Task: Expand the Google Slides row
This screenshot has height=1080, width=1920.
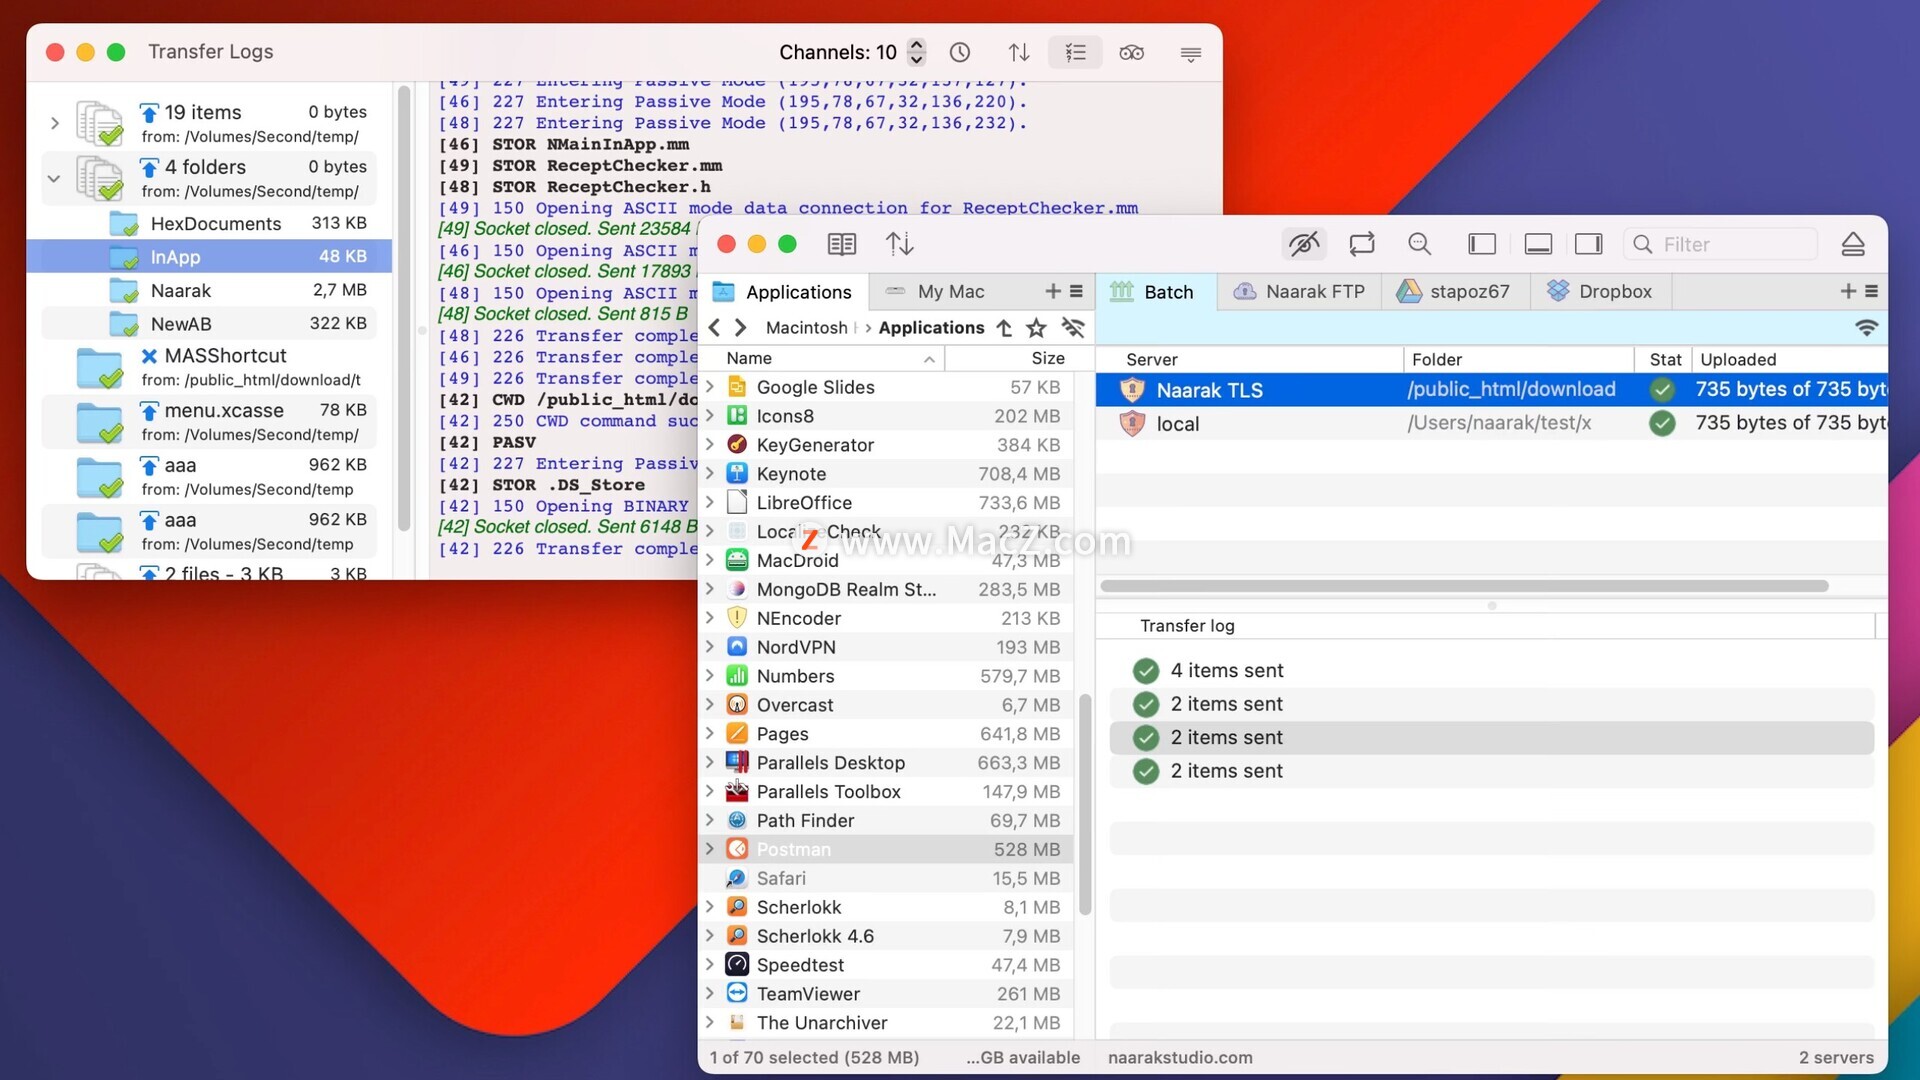Action: [x=710, y=387]
